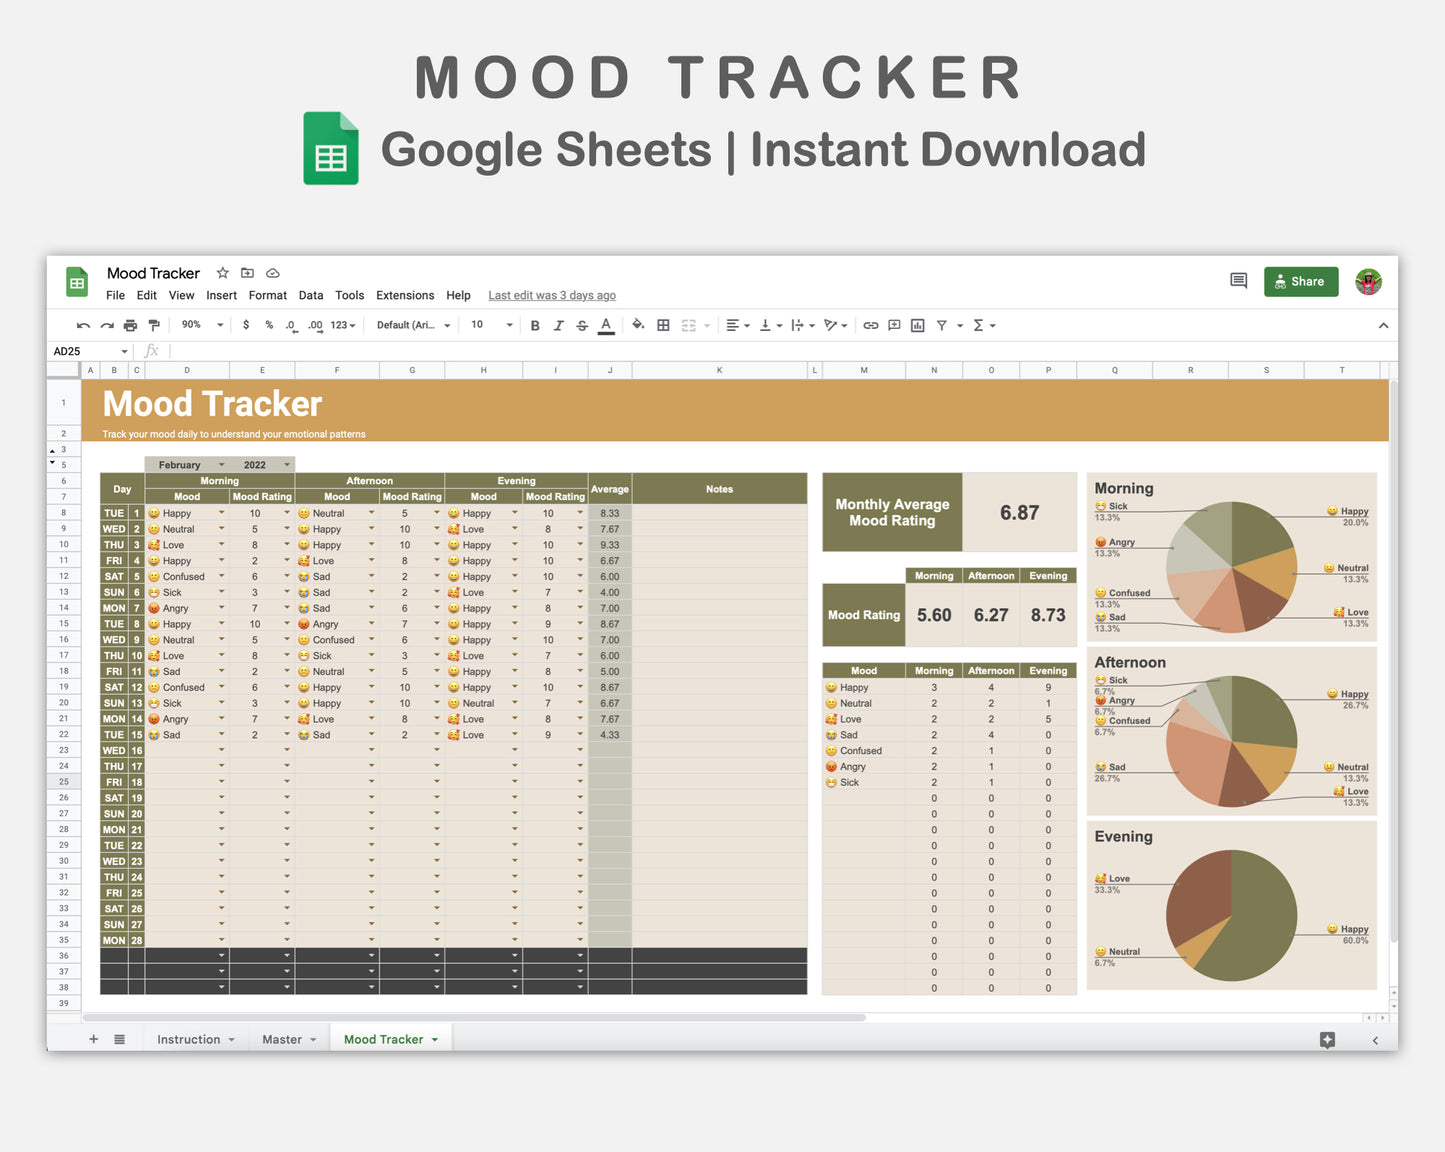1445x1152 pixels.
Task: Click the Share button
Action: coord(1300,281)
